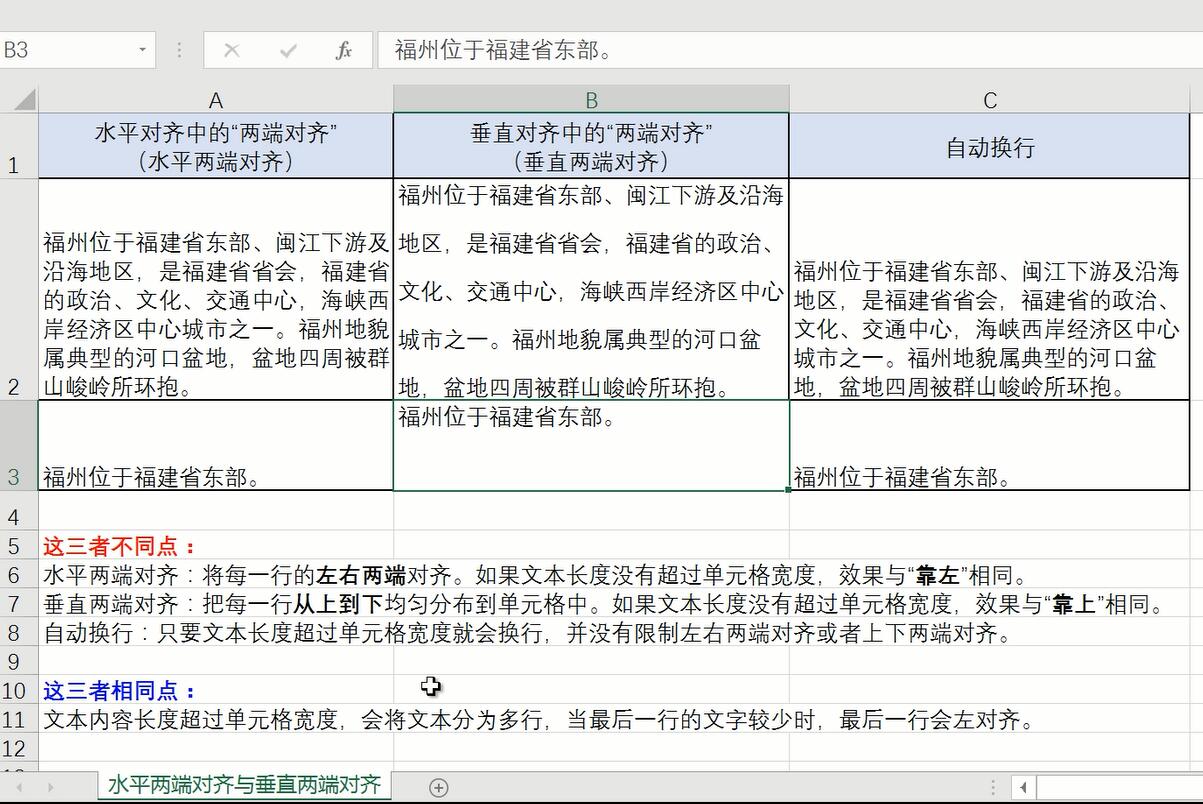
Task: Add a new sheet with plus icon
Action: (x=438, y=787)
